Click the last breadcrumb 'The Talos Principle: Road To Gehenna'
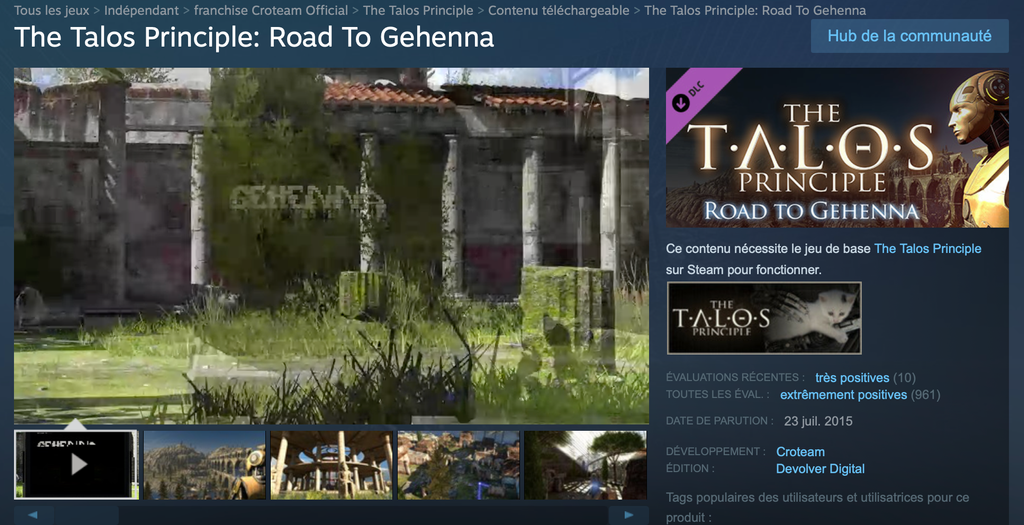Image resolution: width=1024 pixels, height=525 pixels. pyautogui.click(x=755, y=10)
